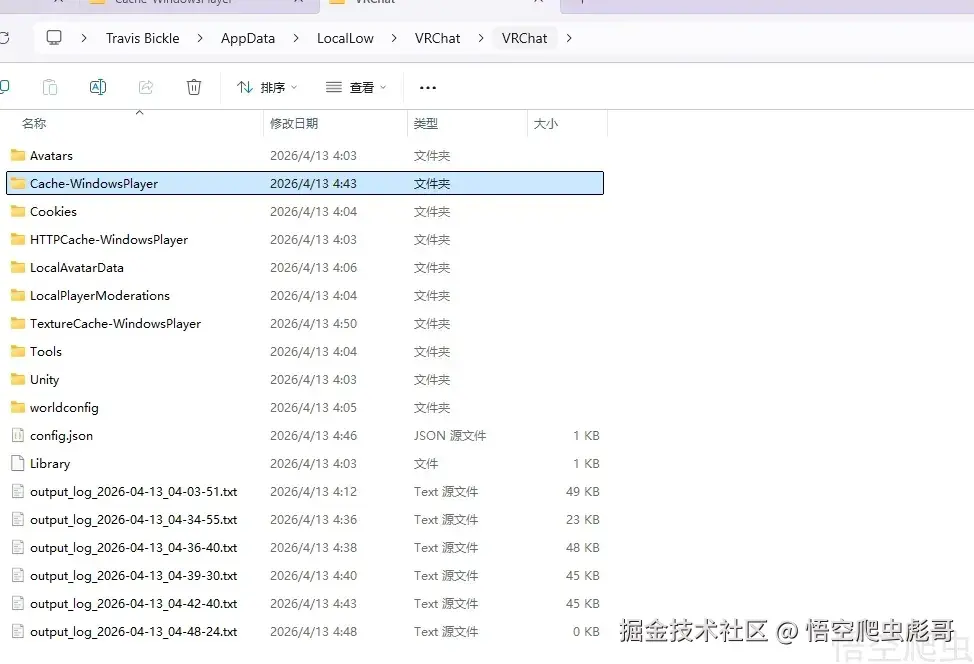This screenshot has width=974, height=664.
Task: Click the Library file icon
Action: [x=18, y=463]
